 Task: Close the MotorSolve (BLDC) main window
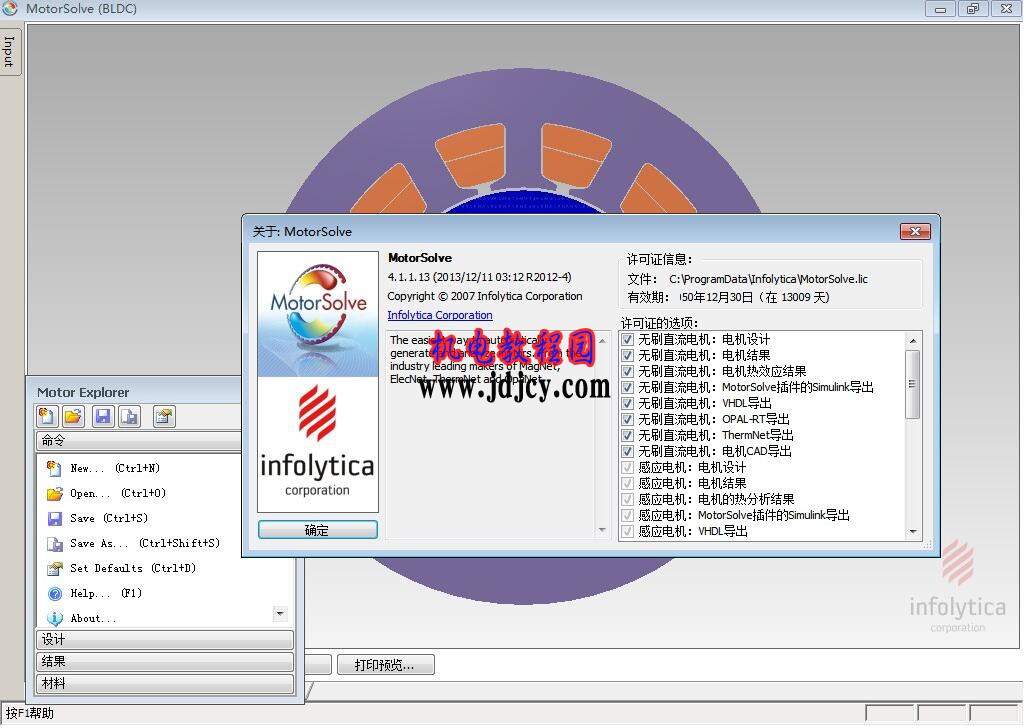[1006, 9]
